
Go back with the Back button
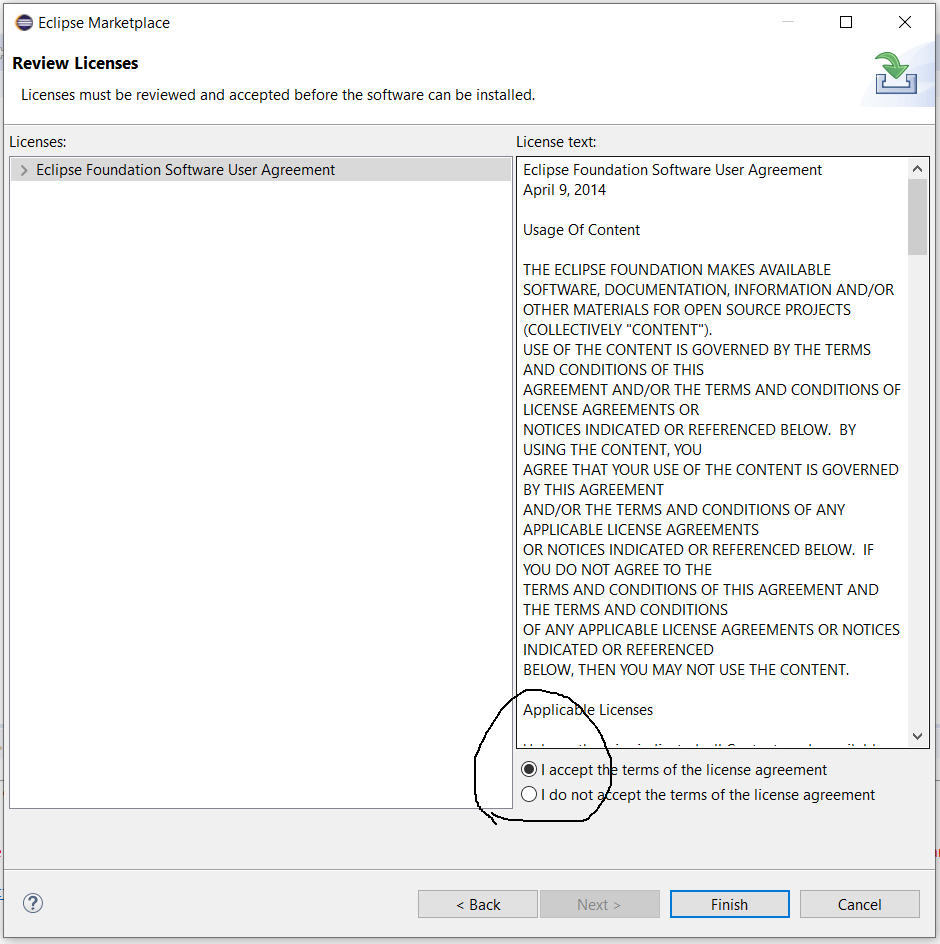click(478, 904)
